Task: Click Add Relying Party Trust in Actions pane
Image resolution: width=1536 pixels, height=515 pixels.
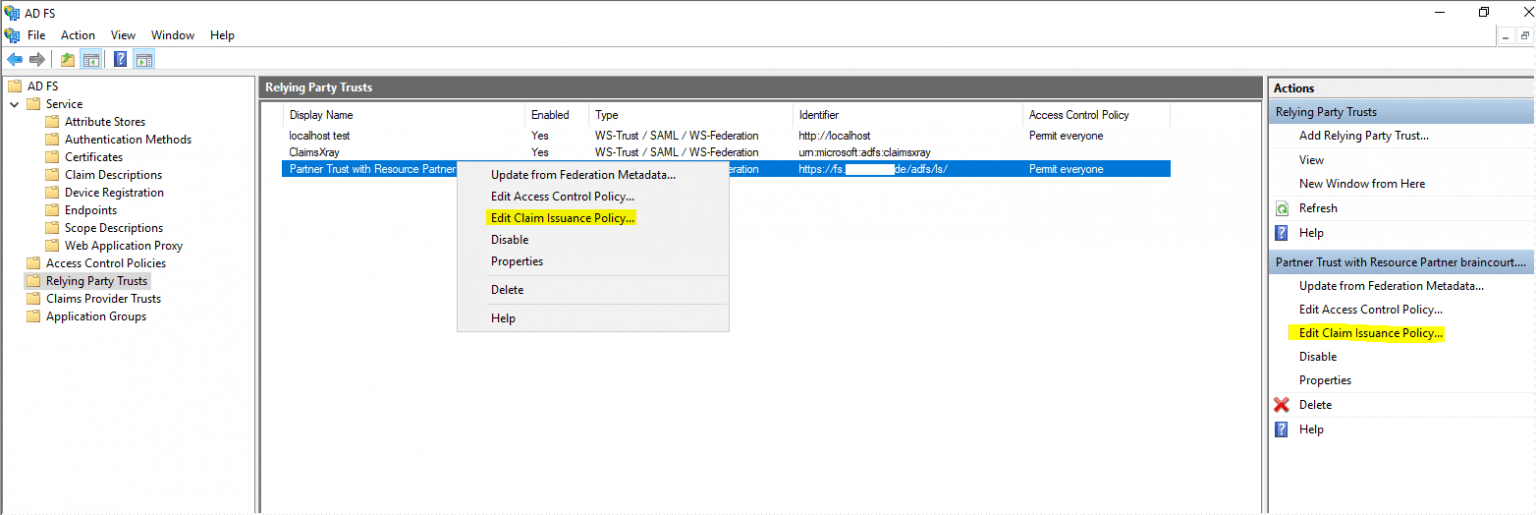Action: point(1363,135)
